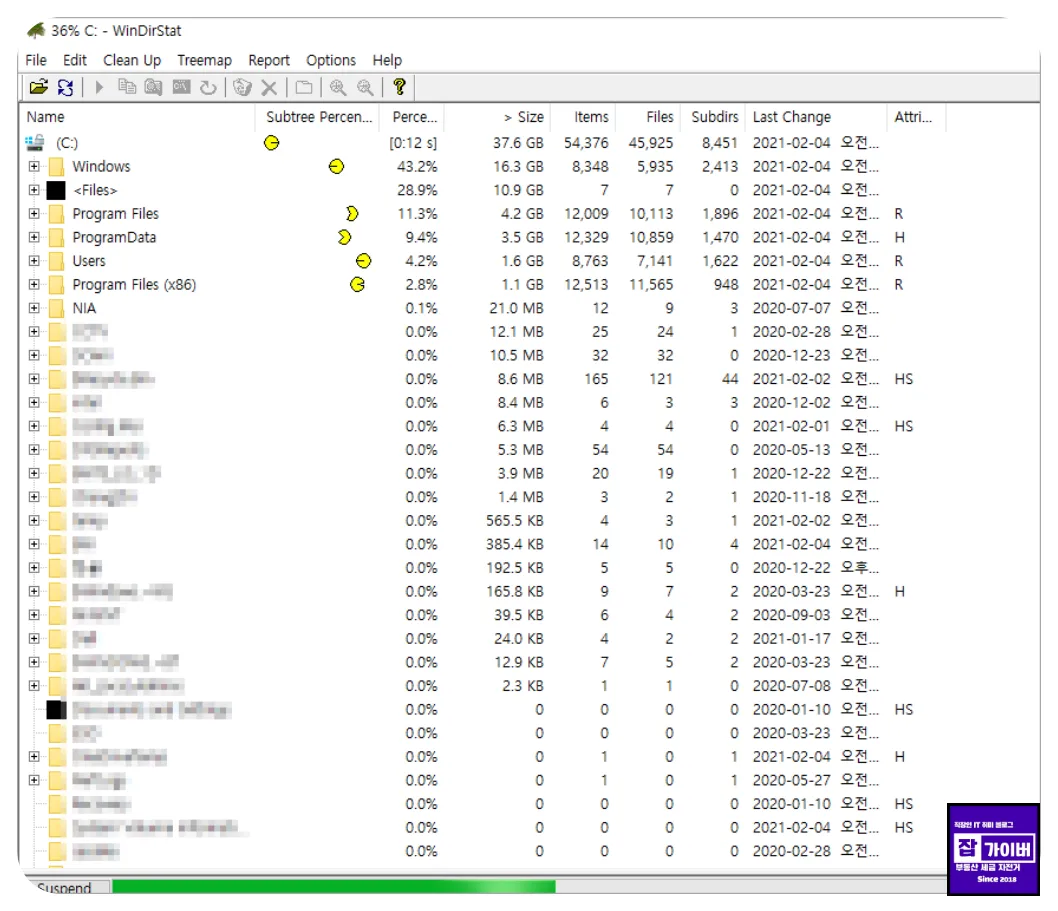
Task: Click the Open folder toolbar icon
Action: click(38, 87)
